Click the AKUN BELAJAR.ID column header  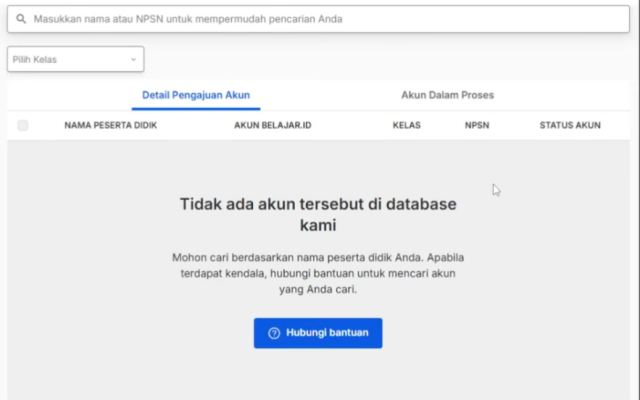click(273, 125)
